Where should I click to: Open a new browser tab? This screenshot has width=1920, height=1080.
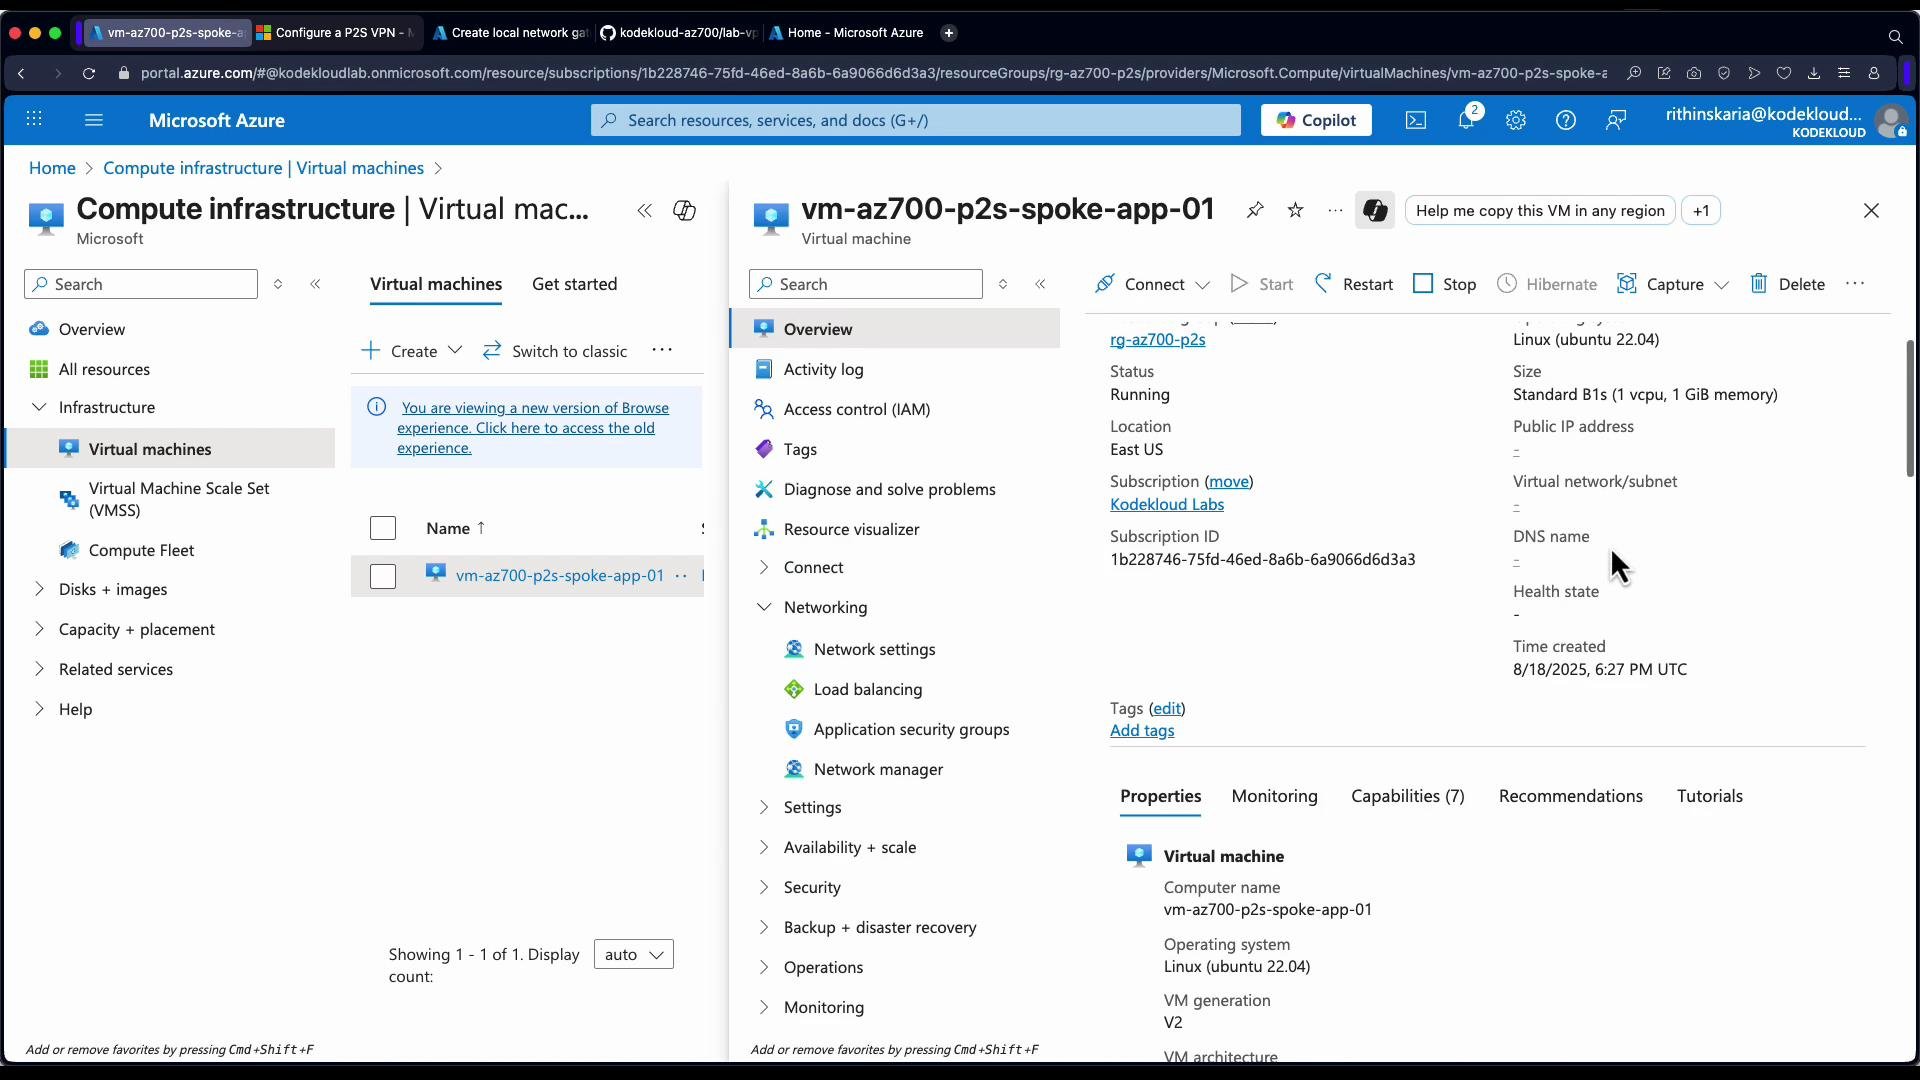click(949, 33)
